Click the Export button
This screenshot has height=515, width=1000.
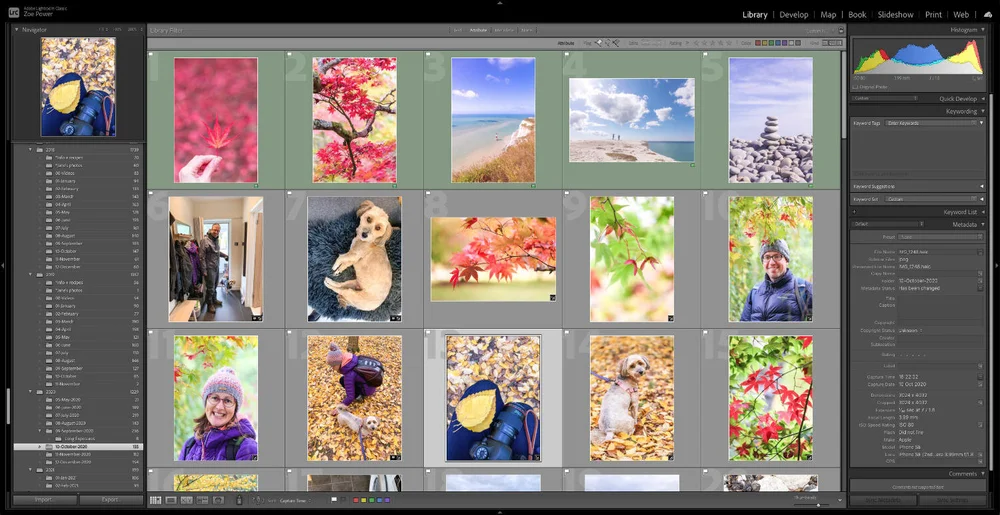click(110, 500)
